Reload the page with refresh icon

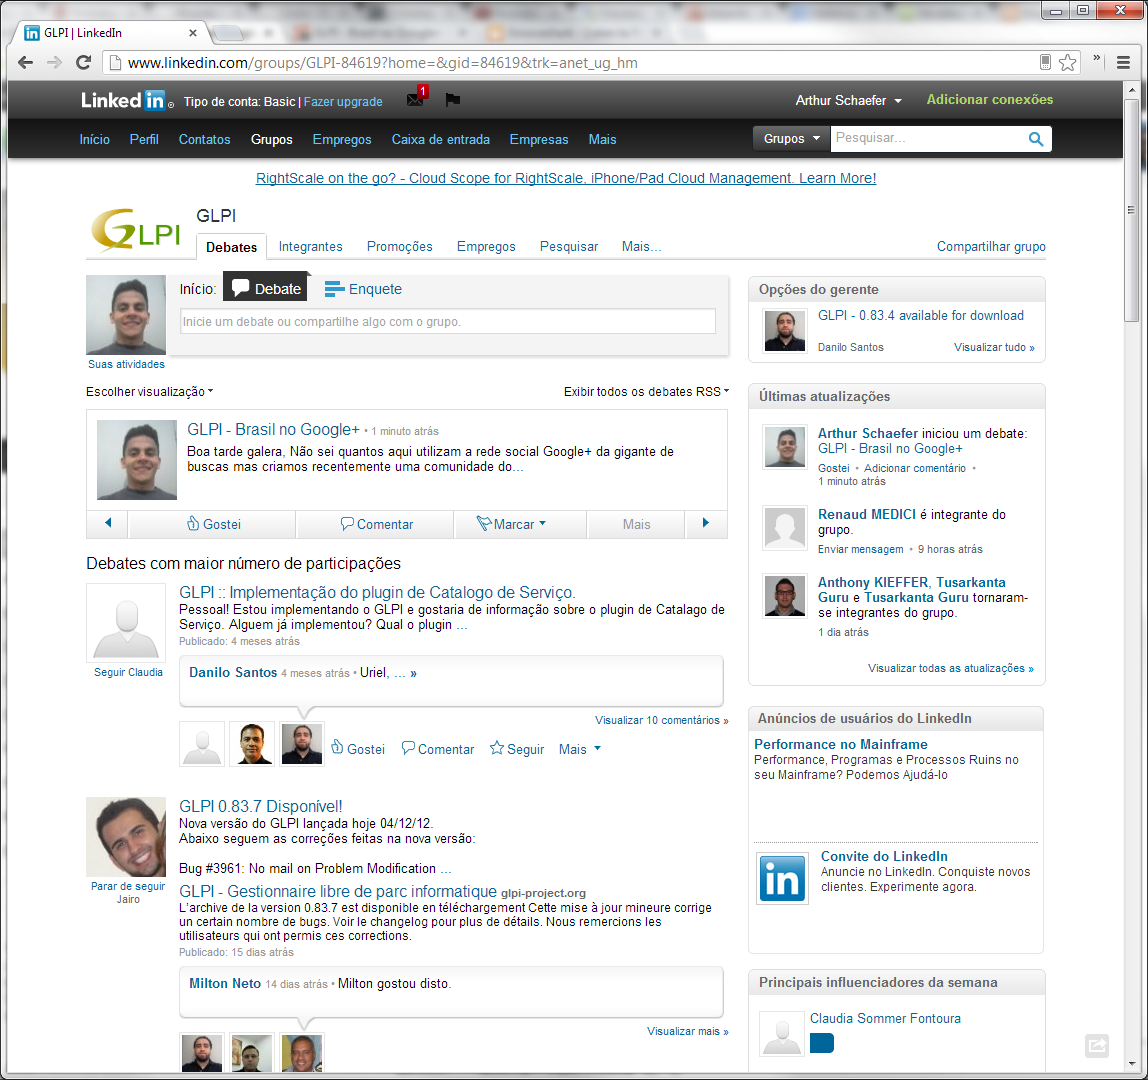click(83, 62)
